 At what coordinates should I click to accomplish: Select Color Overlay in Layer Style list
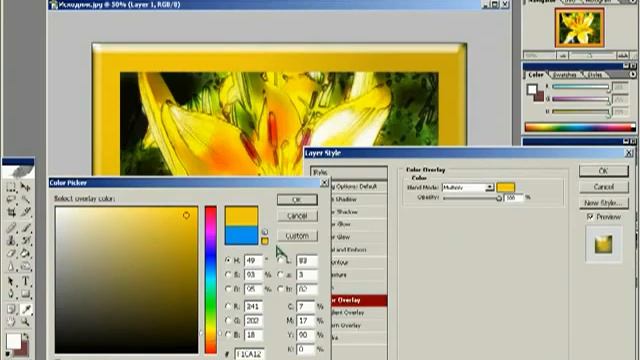click(x=359, y=300)
